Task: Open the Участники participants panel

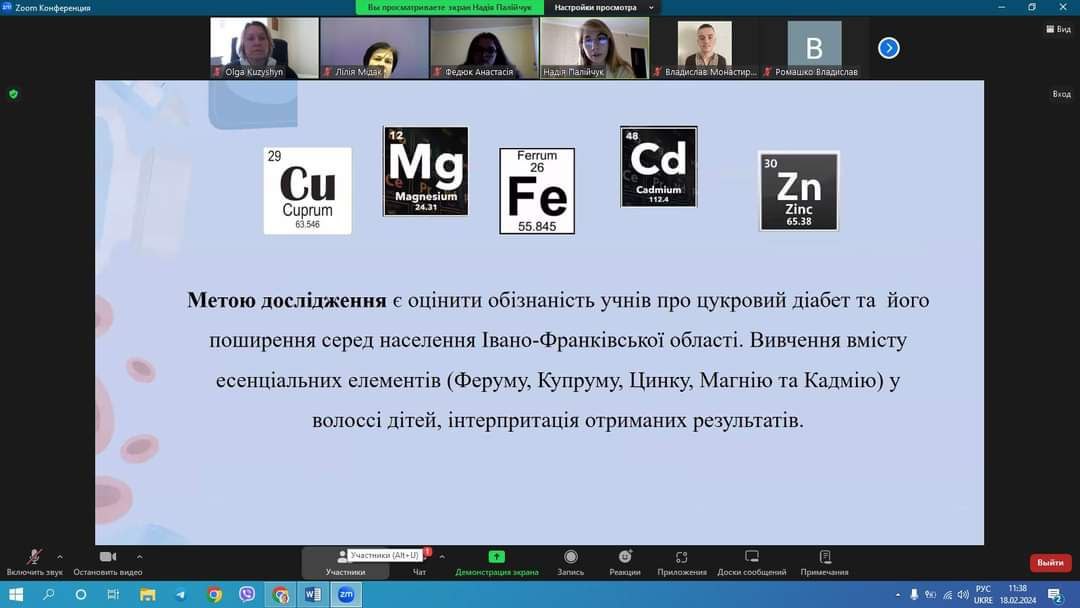Action: pos(345,562)
